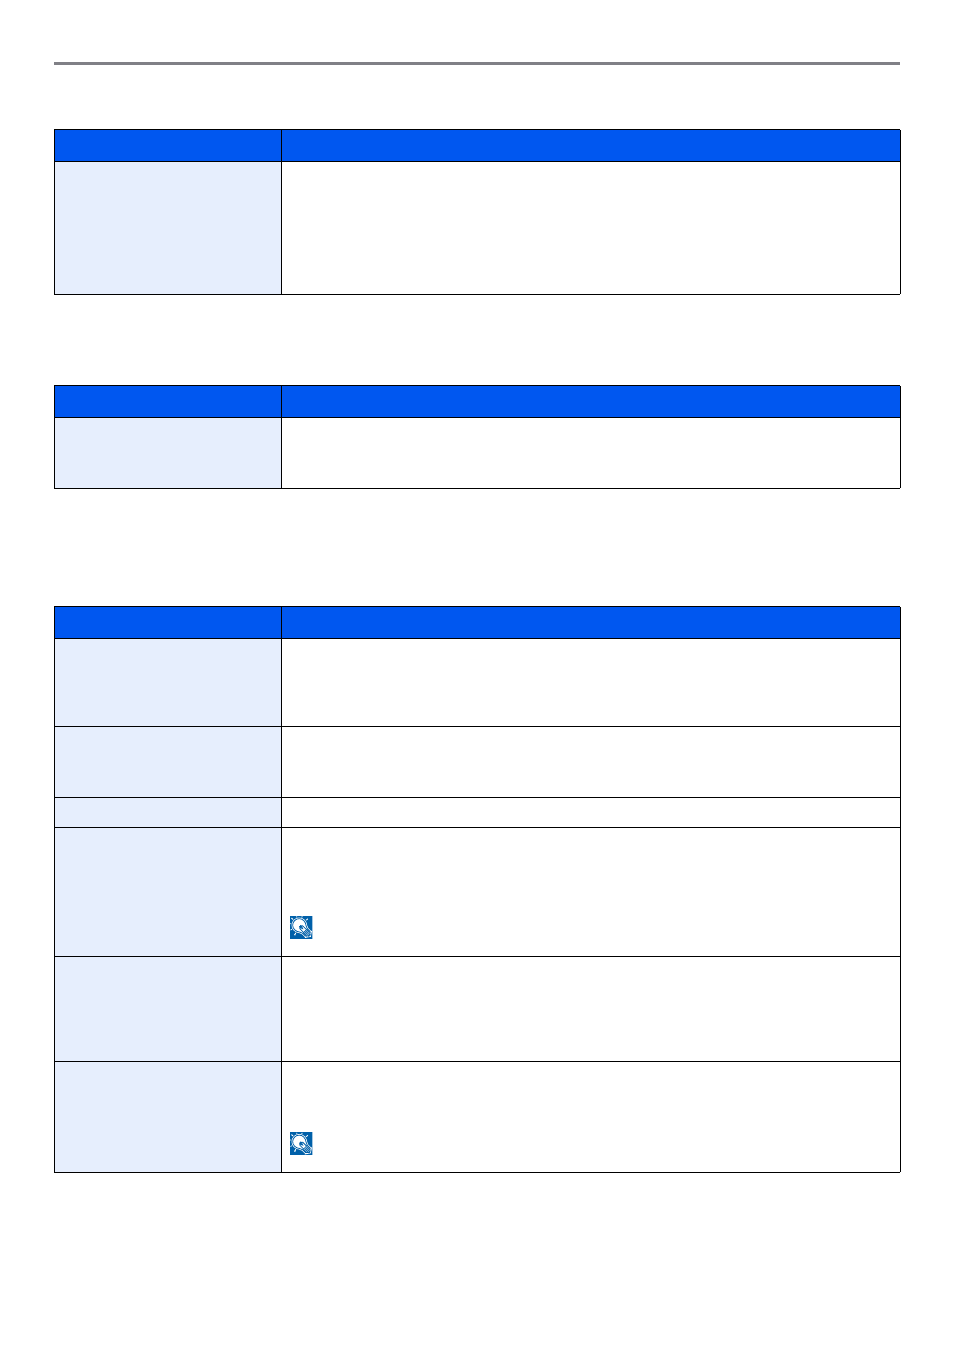
Task: Click the second light-blue item cell in the bottom table
Action: tap(168, 762)
